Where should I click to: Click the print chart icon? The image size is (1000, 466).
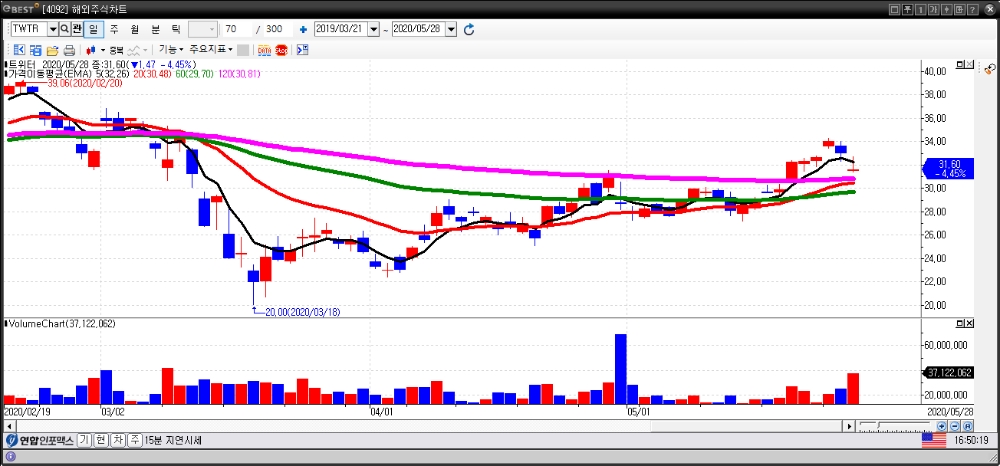[69, 50]
